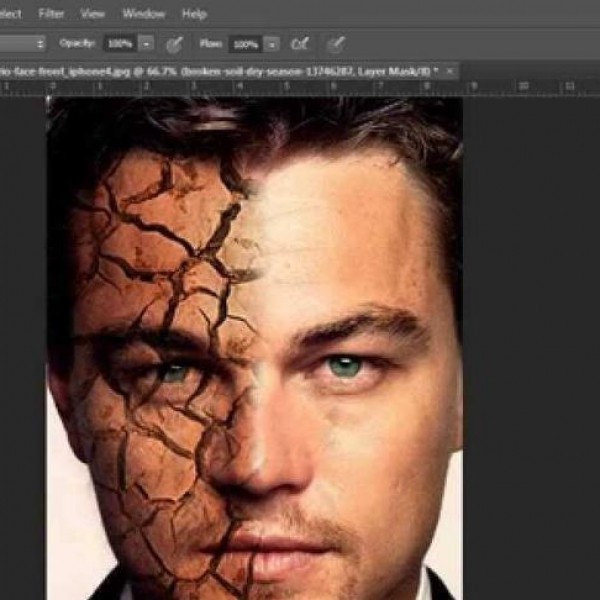Click the vertical ruler left of canvas

pyautogui.click(x=4, y=300)
